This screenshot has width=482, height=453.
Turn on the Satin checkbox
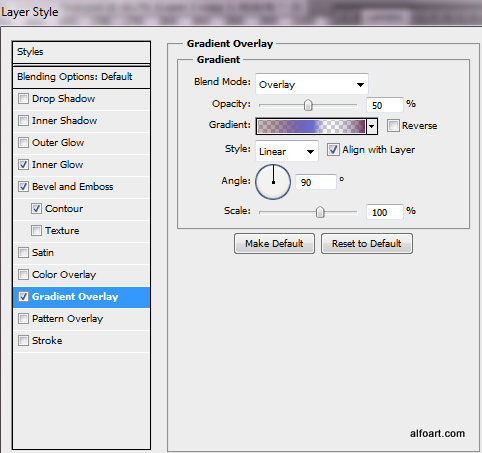[23, 253]
